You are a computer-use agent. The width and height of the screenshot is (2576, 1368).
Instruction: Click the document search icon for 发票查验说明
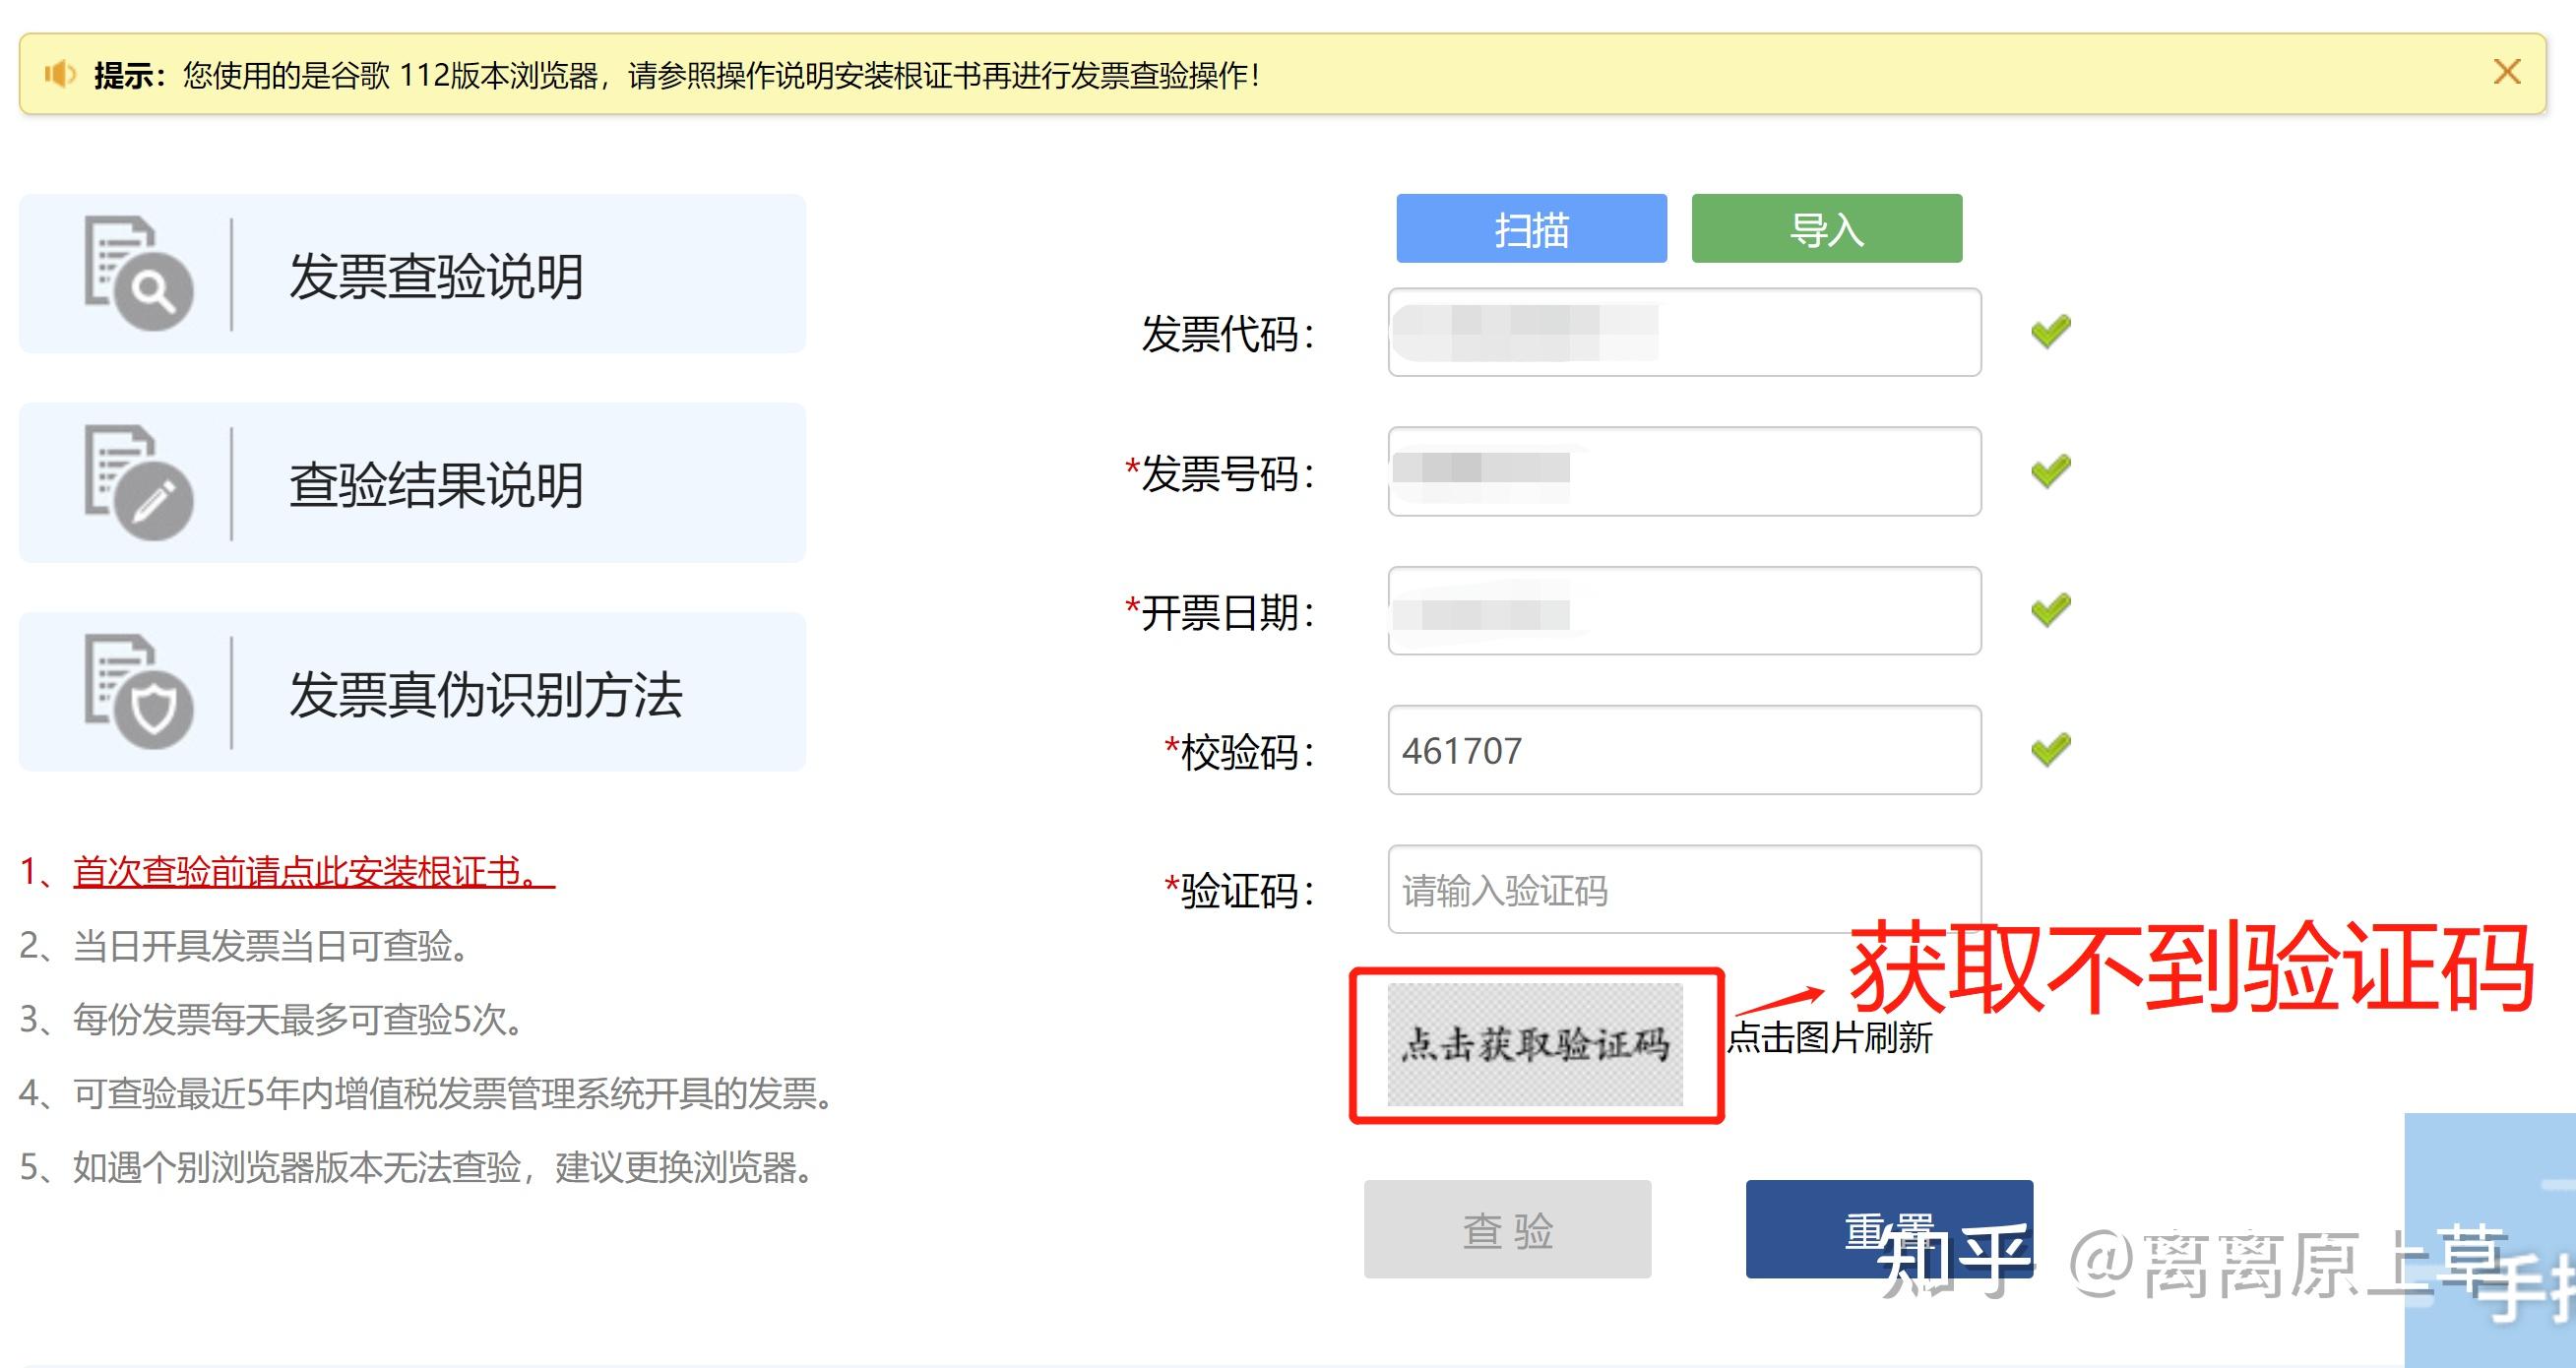[x=138, y=273]
